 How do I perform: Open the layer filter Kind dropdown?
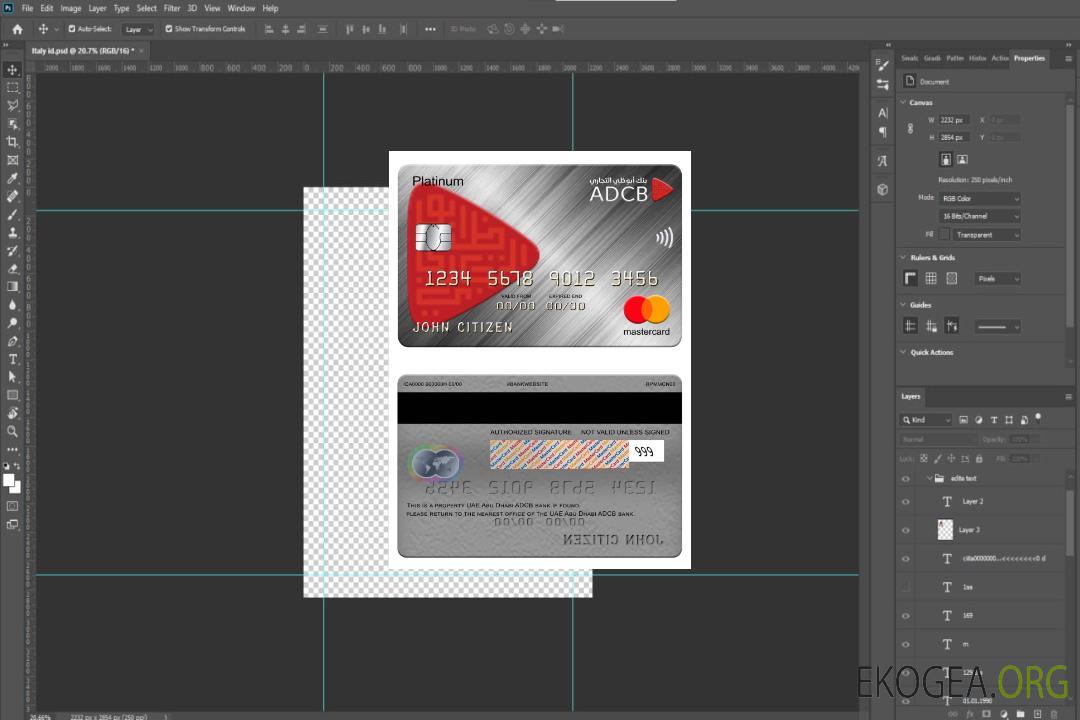point(926,420)
